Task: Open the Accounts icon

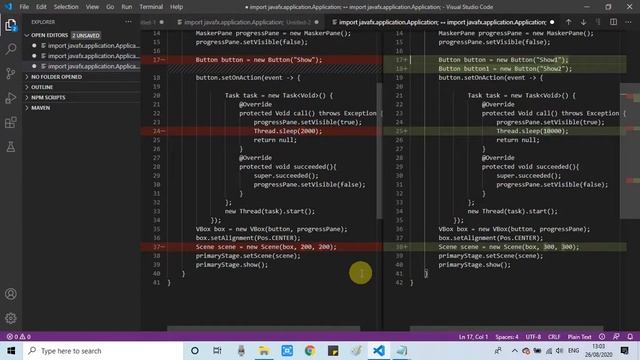Action: tap(11, 294)
